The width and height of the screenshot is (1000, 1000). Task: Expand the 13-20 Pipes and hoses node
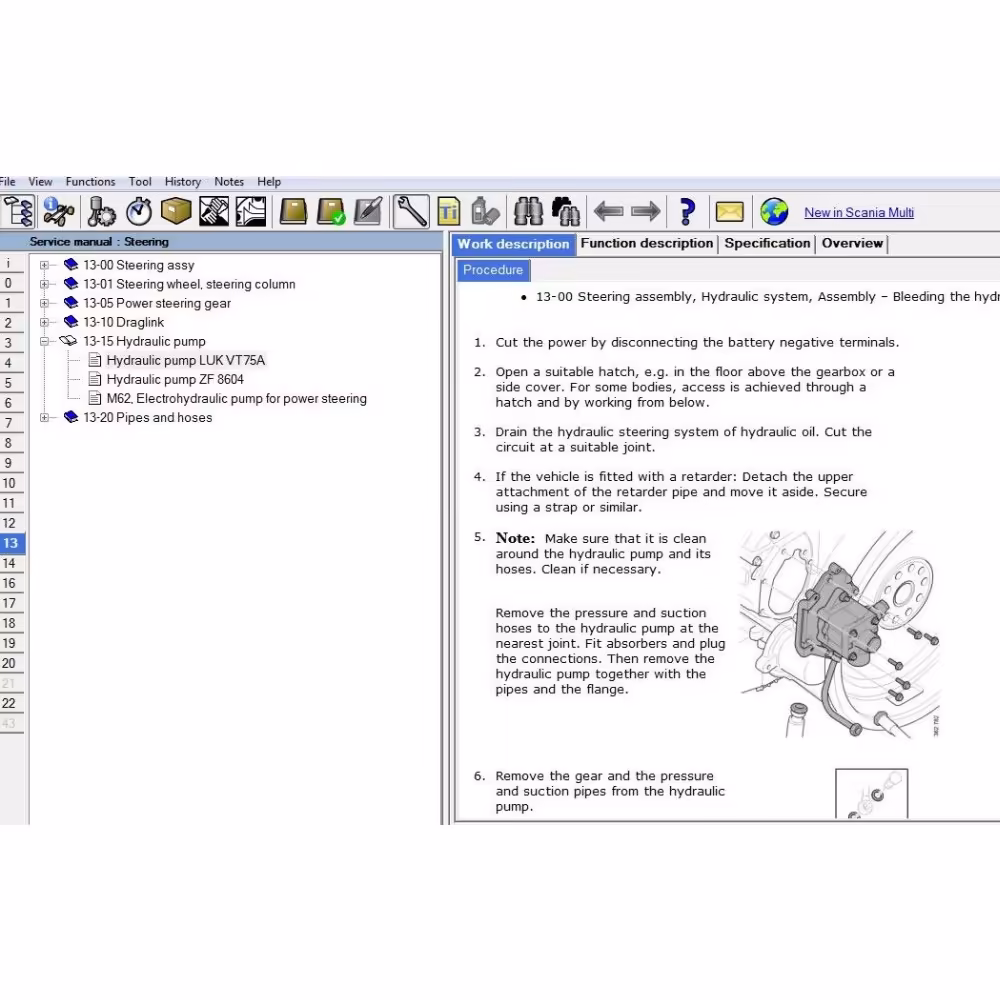click(44, 418)
